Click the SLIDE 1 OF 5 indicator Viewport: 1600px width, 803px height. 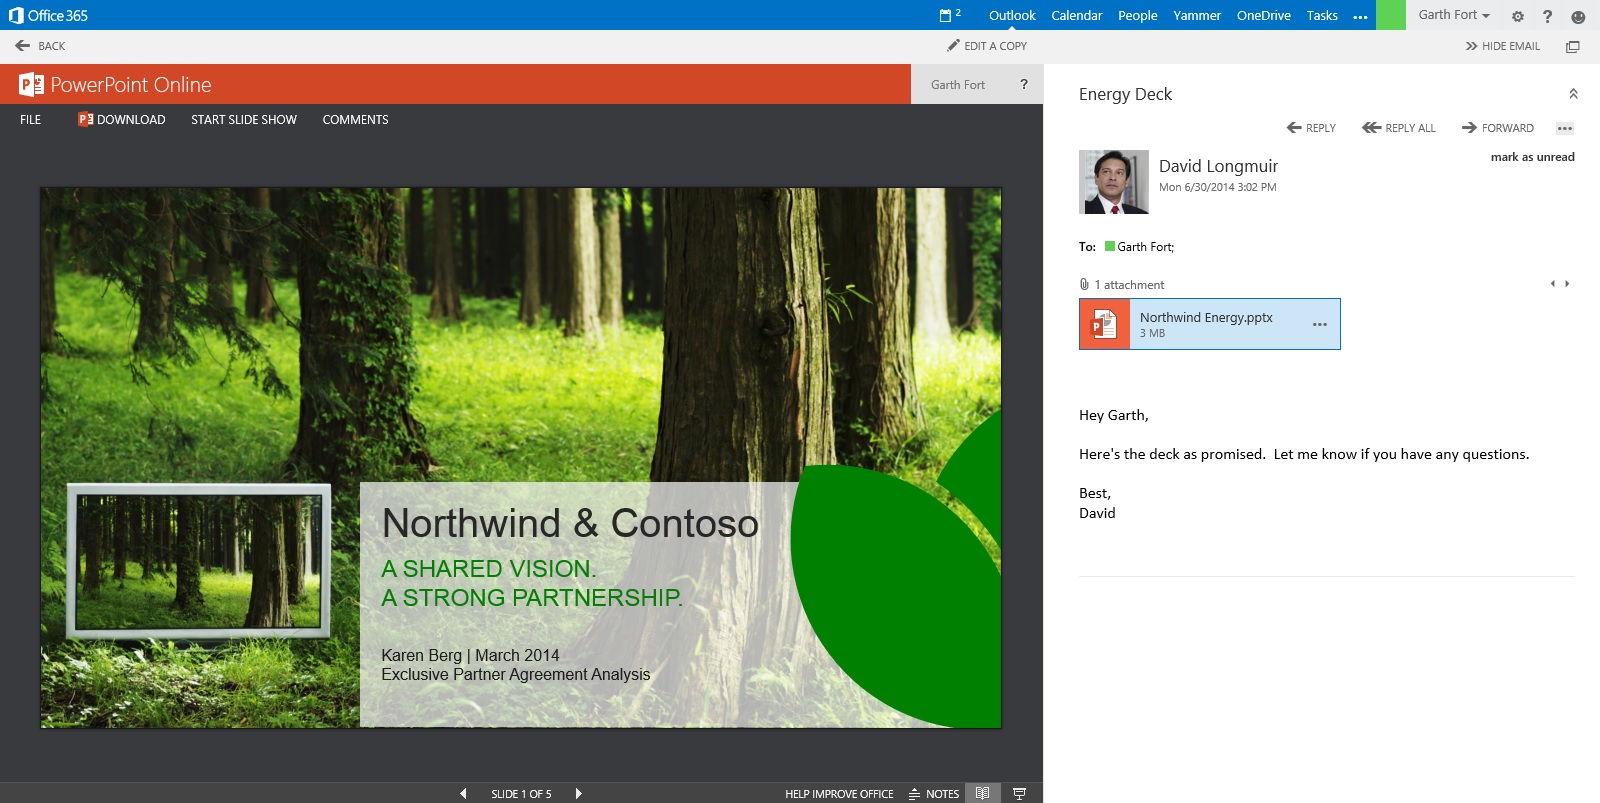pyautogui.click(x=521, y=794)
